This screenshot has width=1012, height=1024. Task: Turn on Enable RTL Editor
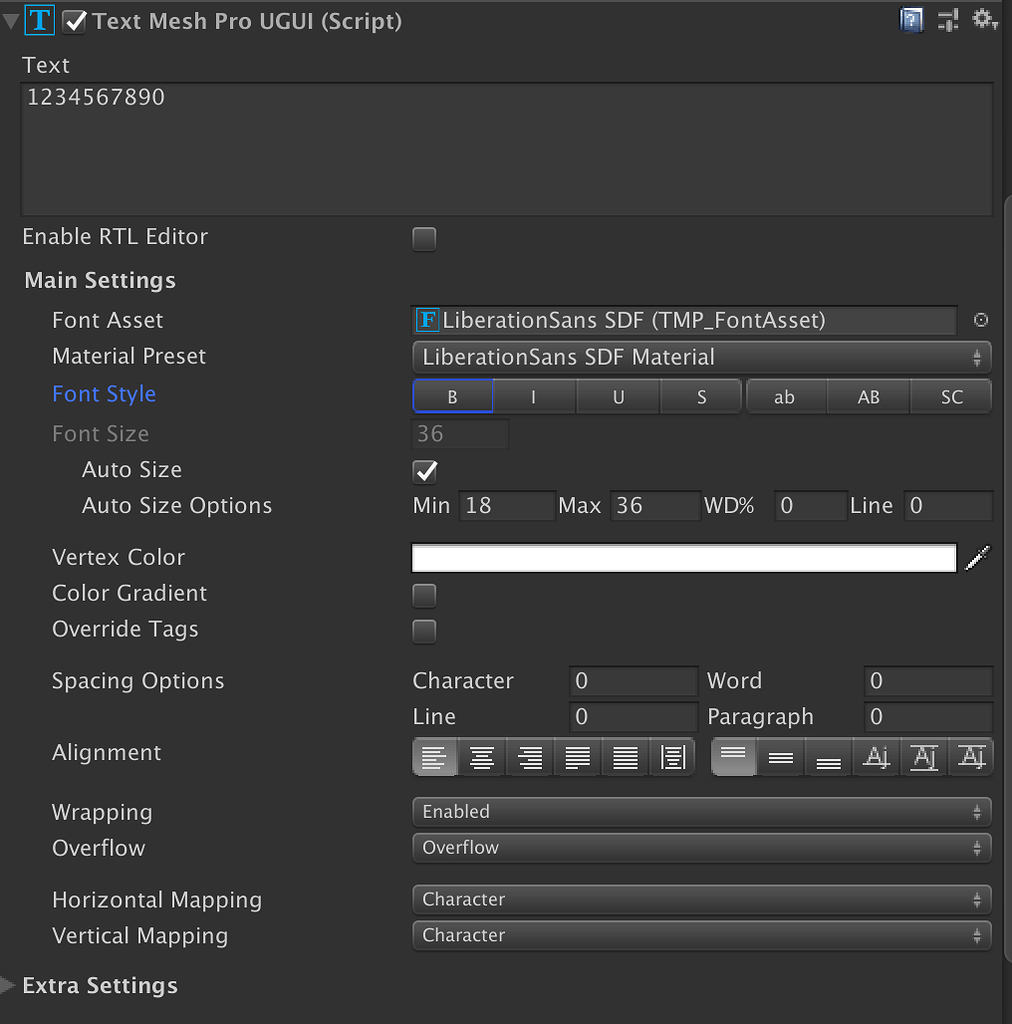(x=424, y=239)
